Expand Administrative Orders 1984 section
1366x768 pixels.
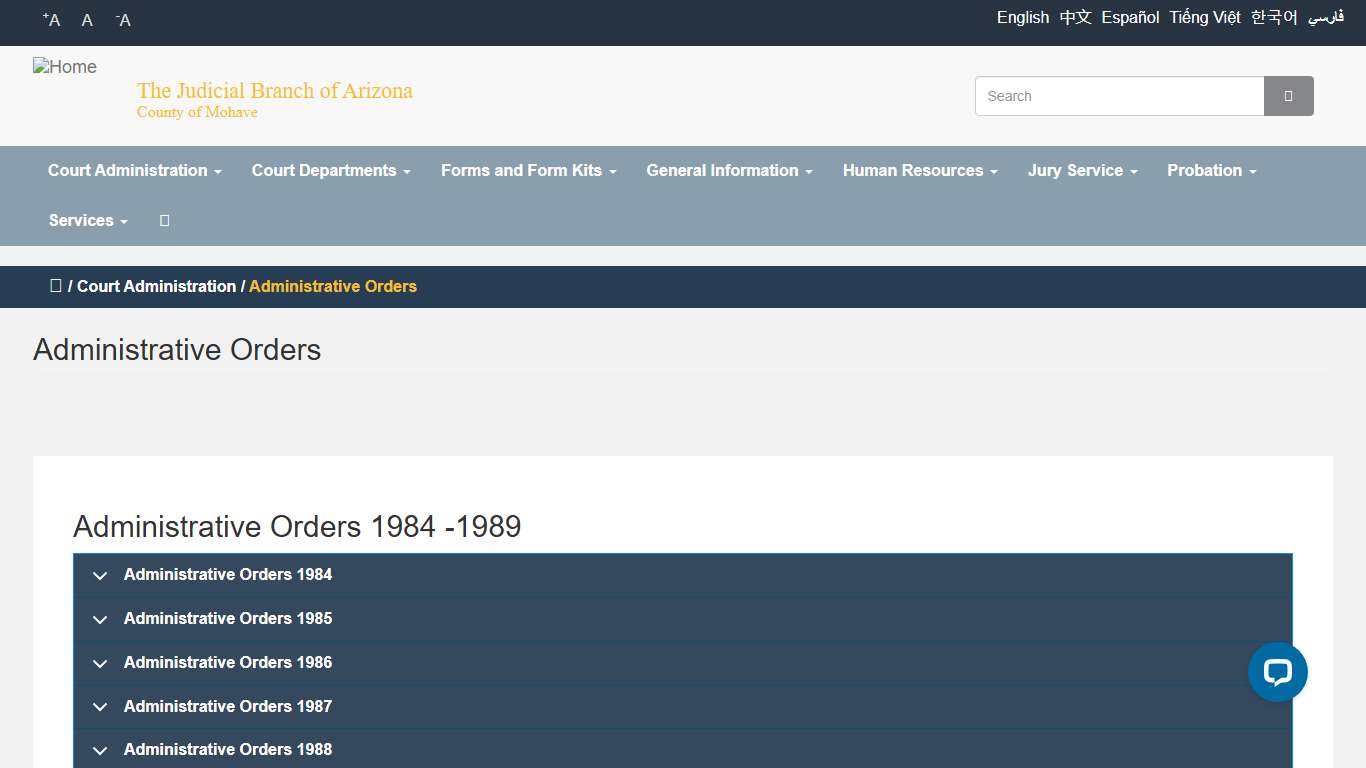click(228, 575)
